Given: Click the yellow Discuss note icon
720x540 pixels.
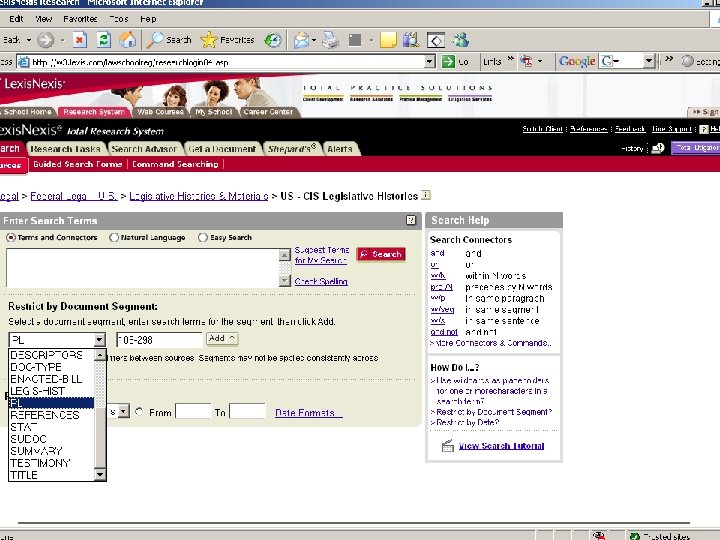Looking at the screenshot, I should pos(388,40).
